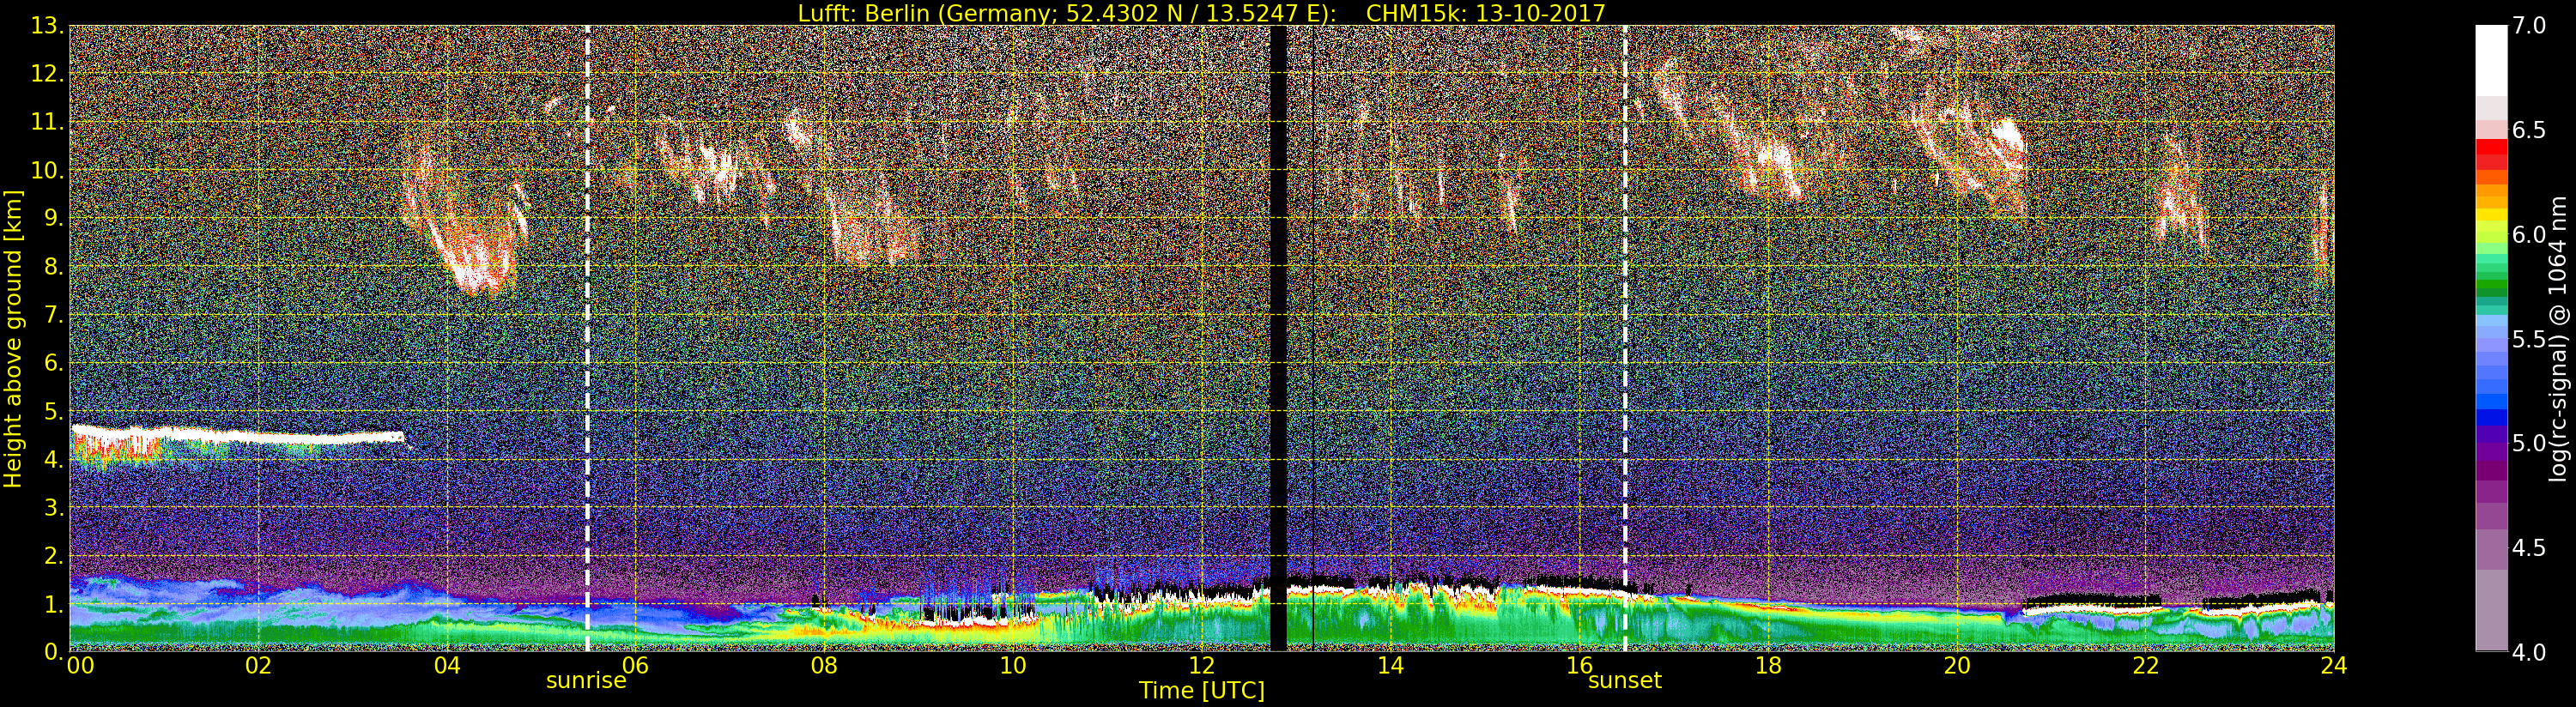The height and width of the screenshot is (707, 2576).
Task: Click the 'sunset' label
Action: point(1625,681)
